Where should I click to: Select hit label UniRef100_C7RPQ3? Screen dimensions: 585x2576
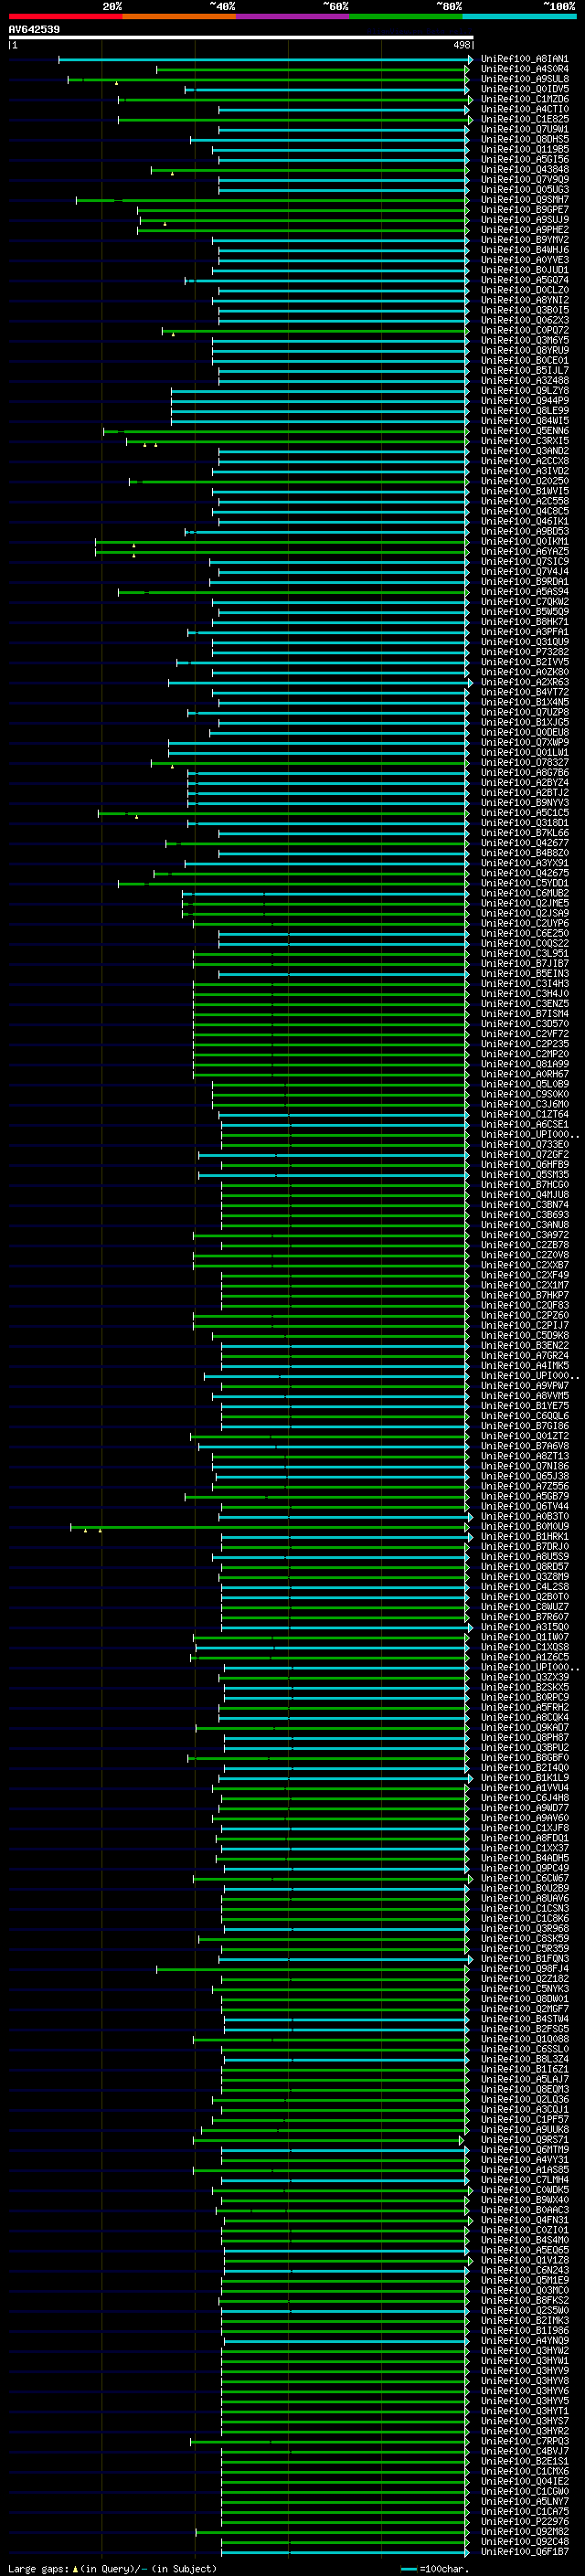525,2441
